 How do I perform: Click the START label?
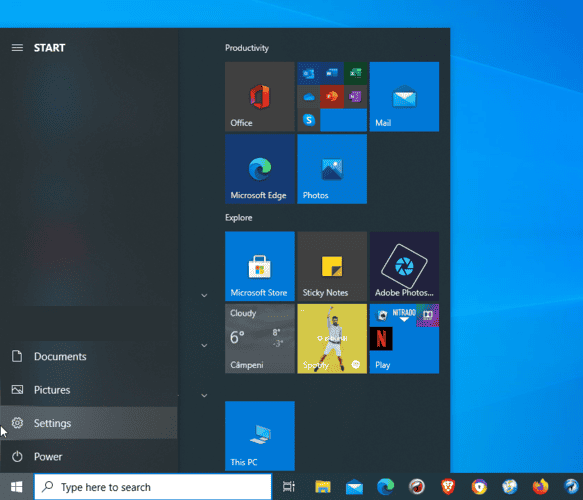(x=49, y=48)
